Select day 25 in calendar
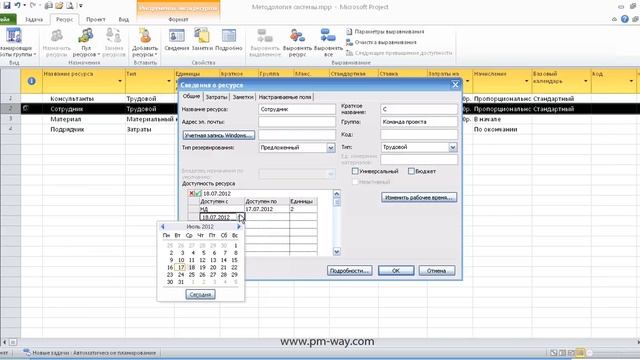The image size is (640, 360). point(192,275)
